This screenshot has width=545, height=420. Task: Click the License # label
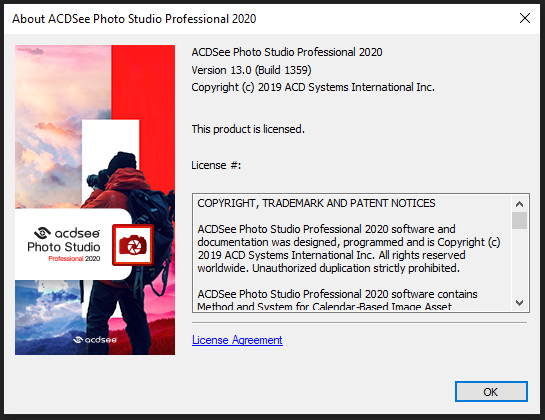point(216,165)
